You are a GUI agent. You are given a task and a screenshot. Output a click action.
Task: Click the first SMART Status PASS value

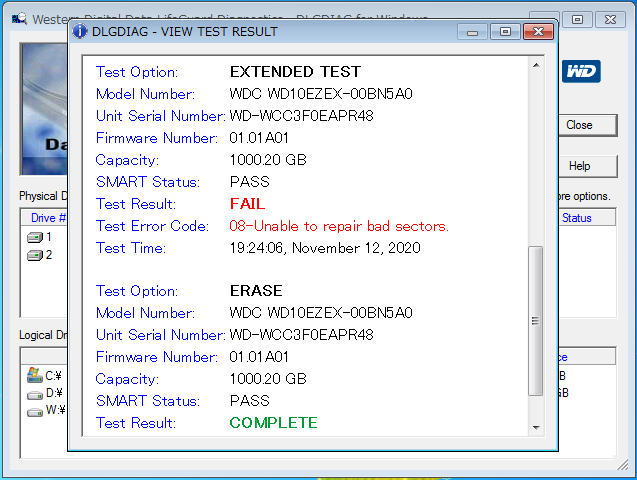pos(249,182)
